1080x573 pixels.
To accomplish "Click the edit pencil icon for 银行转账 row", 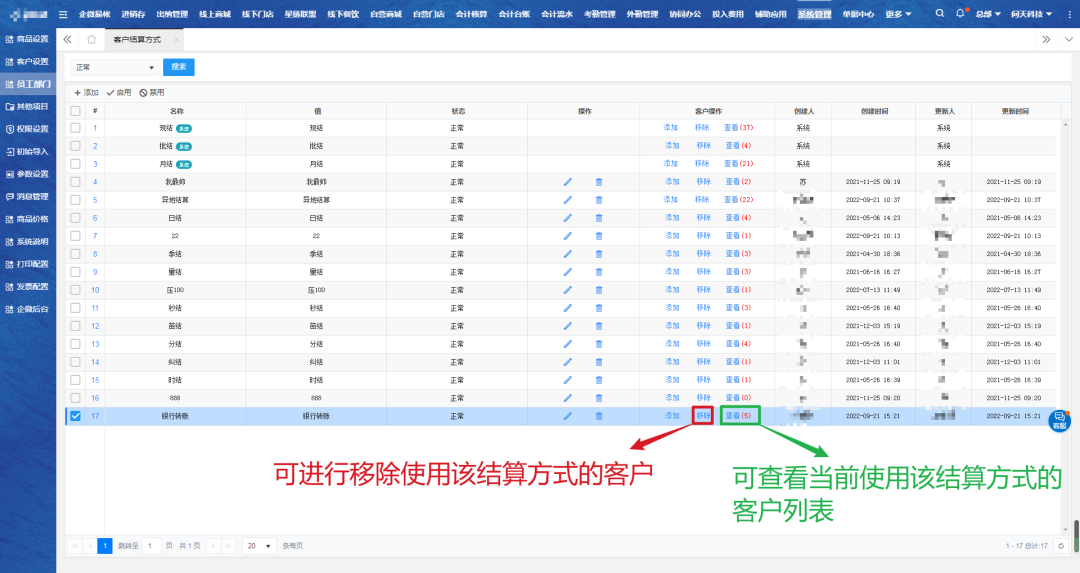I will (x=568, y=416).
